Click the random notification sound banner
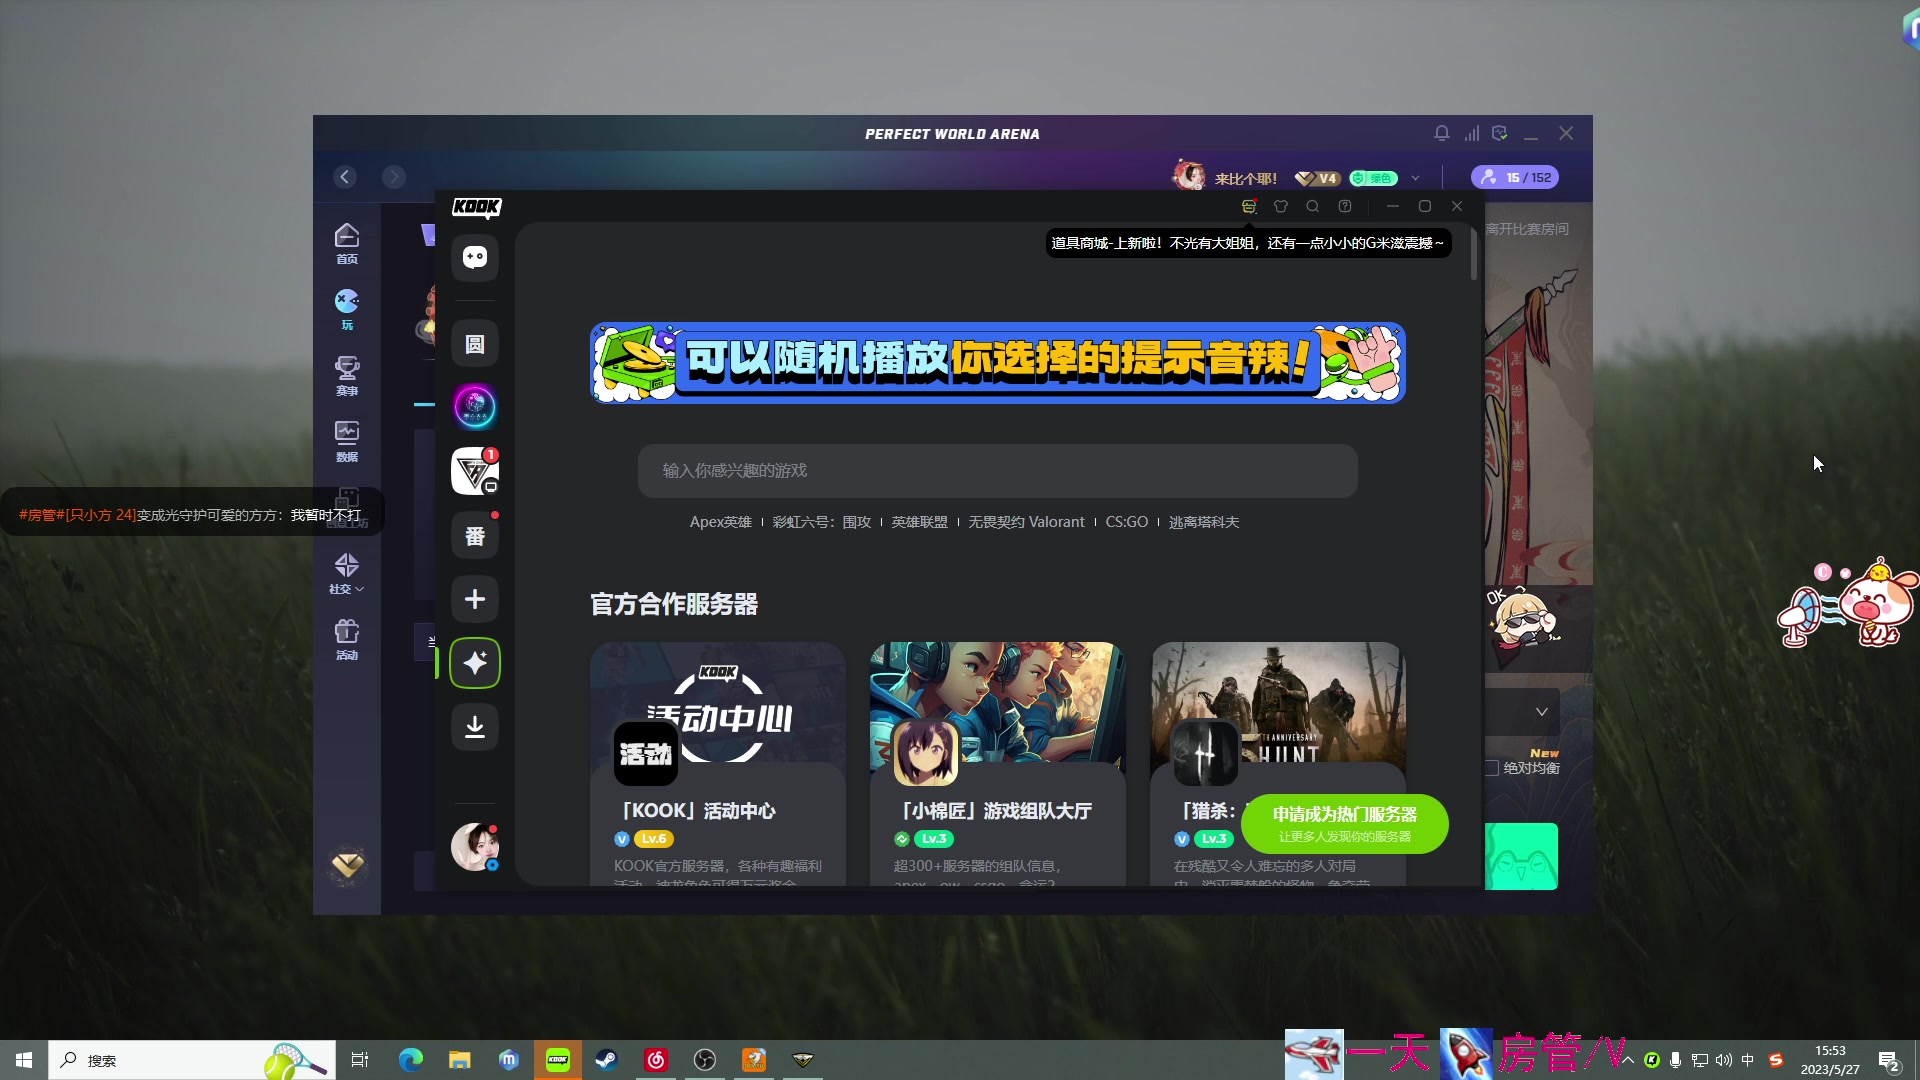1920x1080 pixels. 998,363
